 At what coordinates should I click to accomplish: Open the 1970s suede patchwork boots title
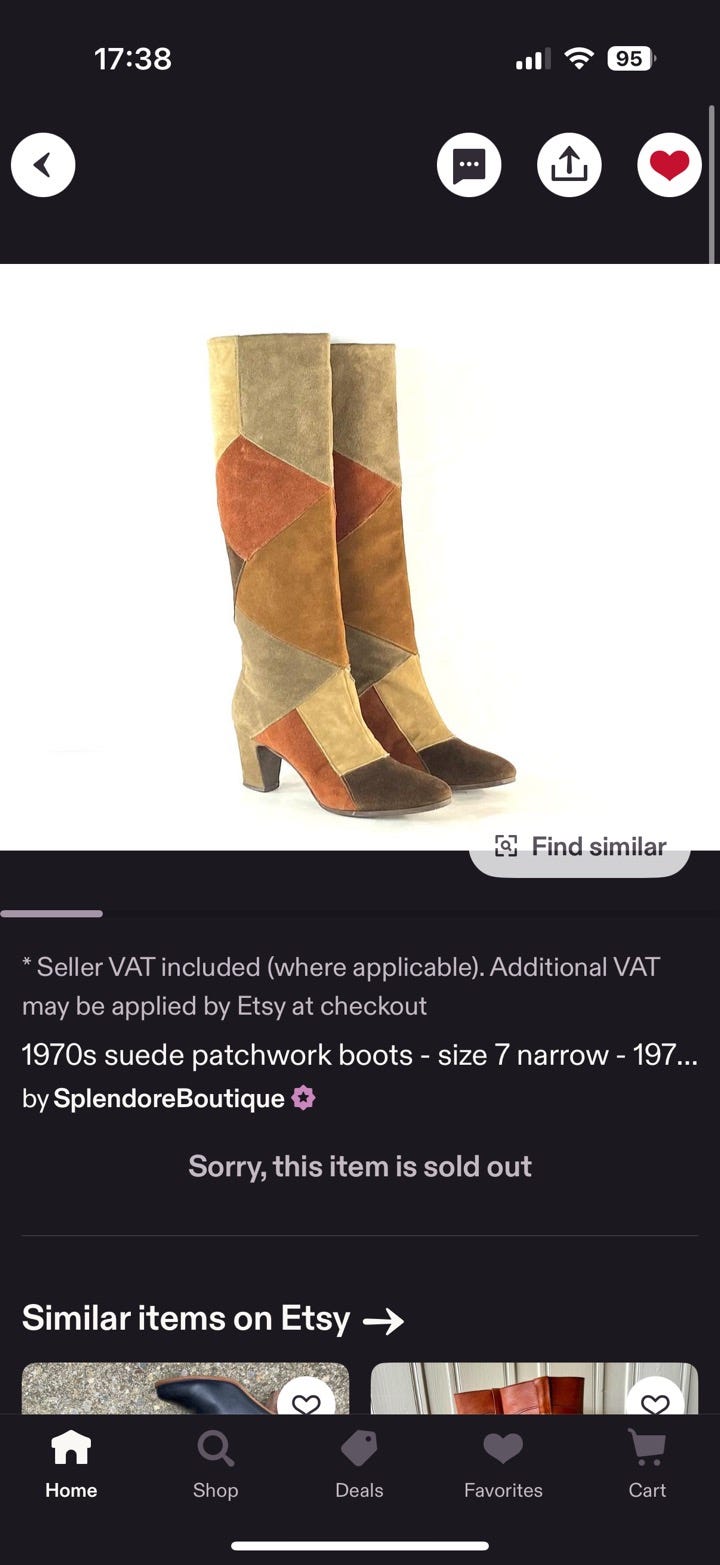click(x=360, y=1055)
